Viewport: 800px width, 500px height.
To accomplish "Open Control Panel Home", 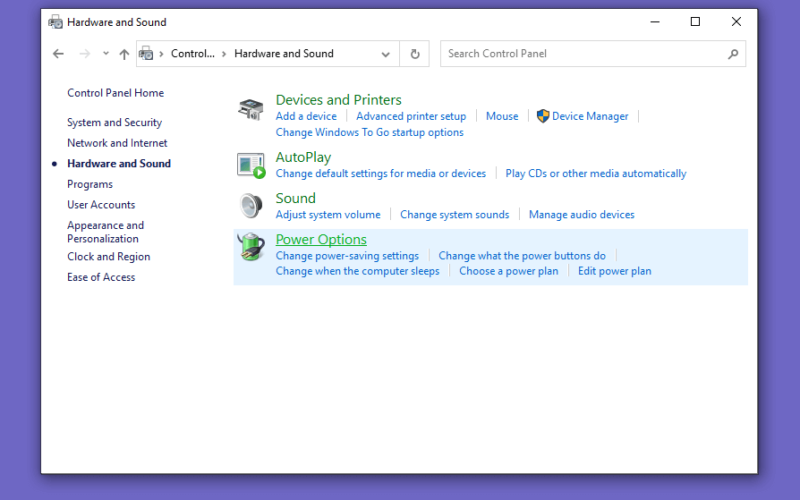I will click(115, 93).
